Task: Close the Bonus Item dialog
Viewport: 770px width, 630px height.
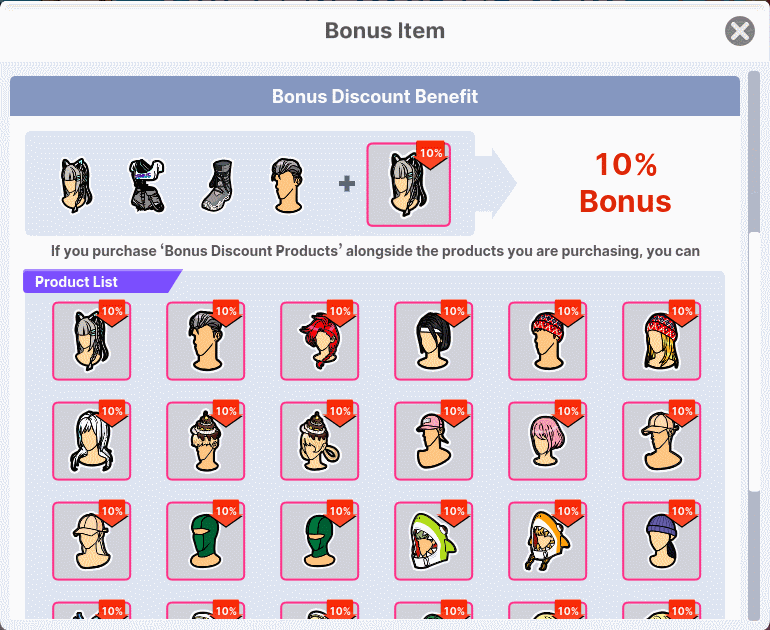Action: (740, 31)
